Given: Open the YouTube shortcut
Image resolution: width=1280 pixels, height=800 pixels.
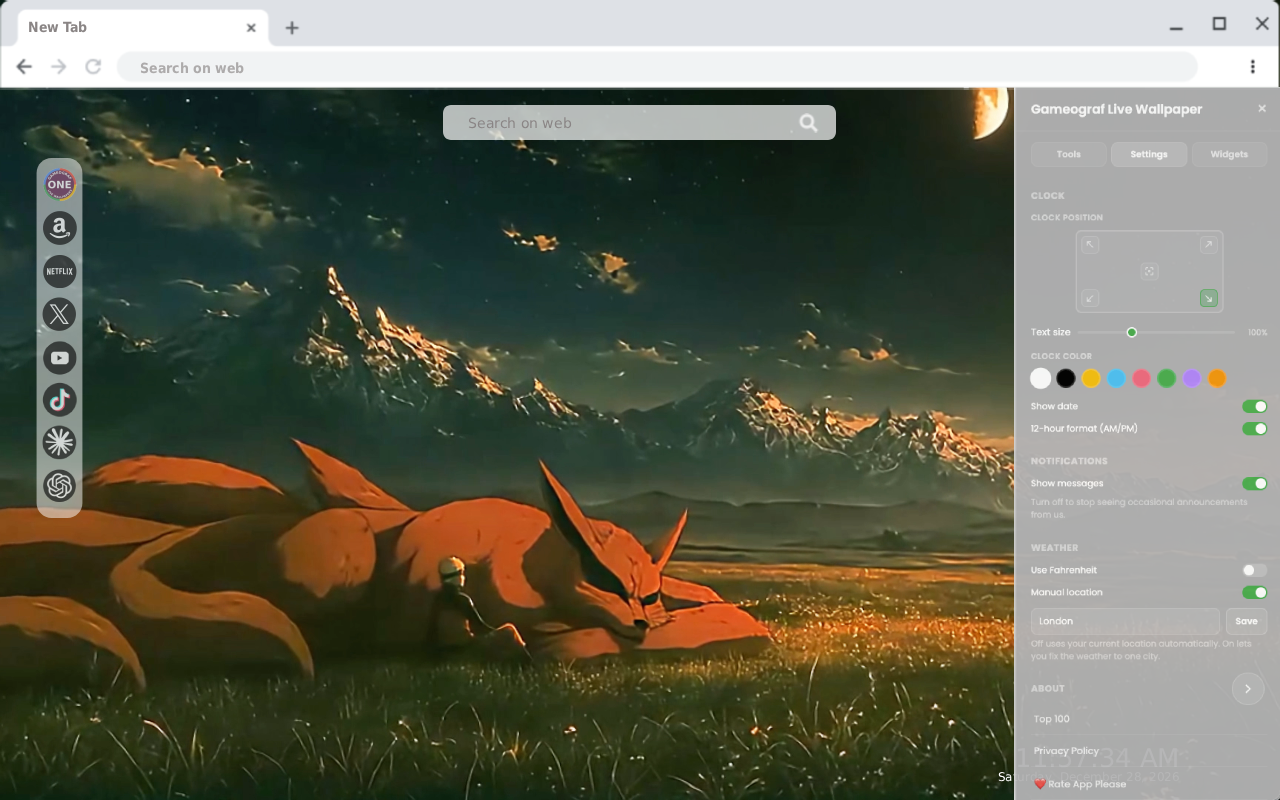Looking at the screenshot, I should 60,357.
